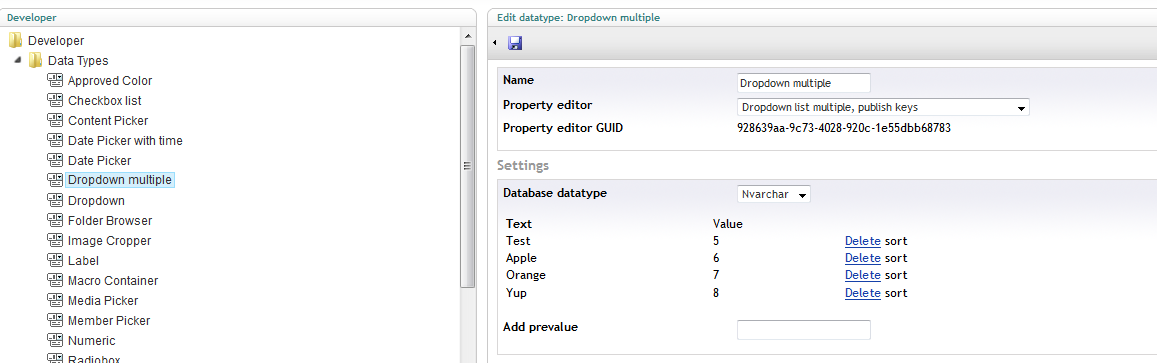1157x363 pixels.
Task: Select the Developer tree root label
Action: click(56, 41)
